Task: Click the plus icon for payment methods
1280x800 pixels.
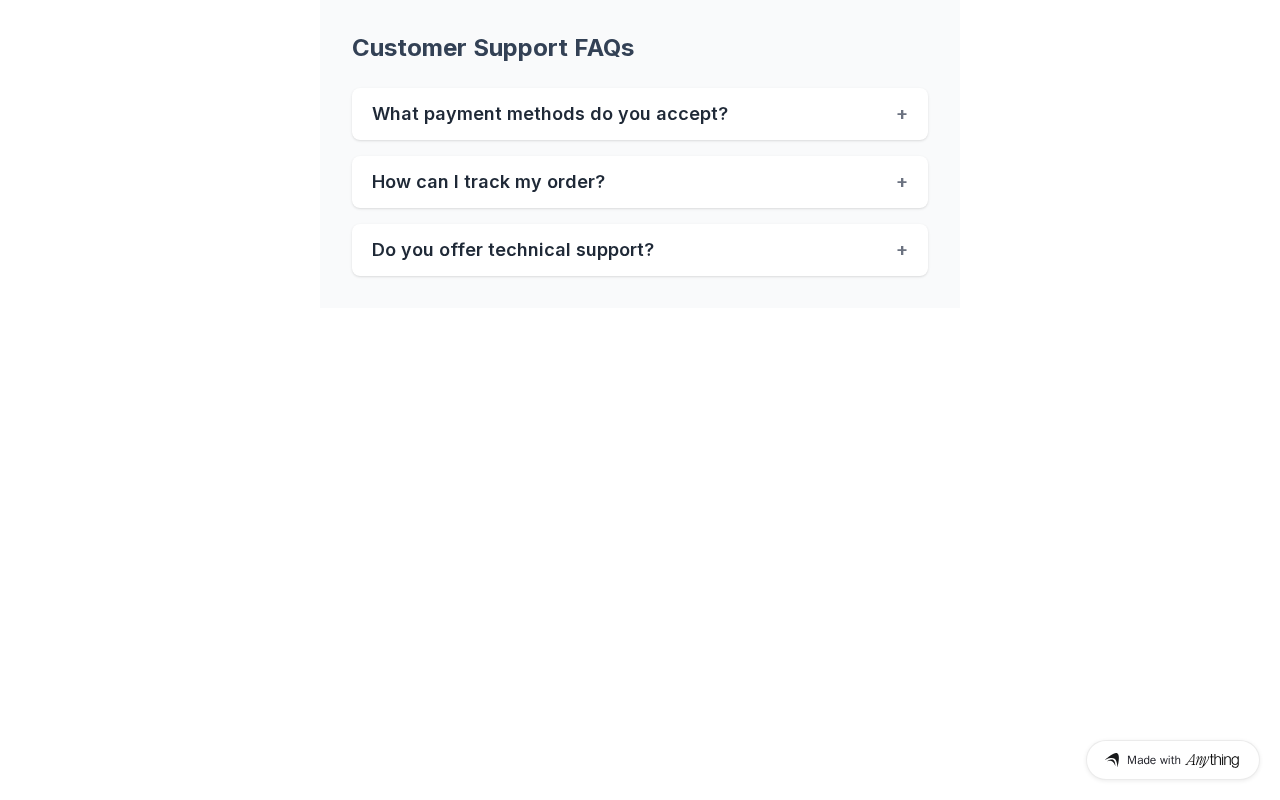Action: click(x=902, y=114)
